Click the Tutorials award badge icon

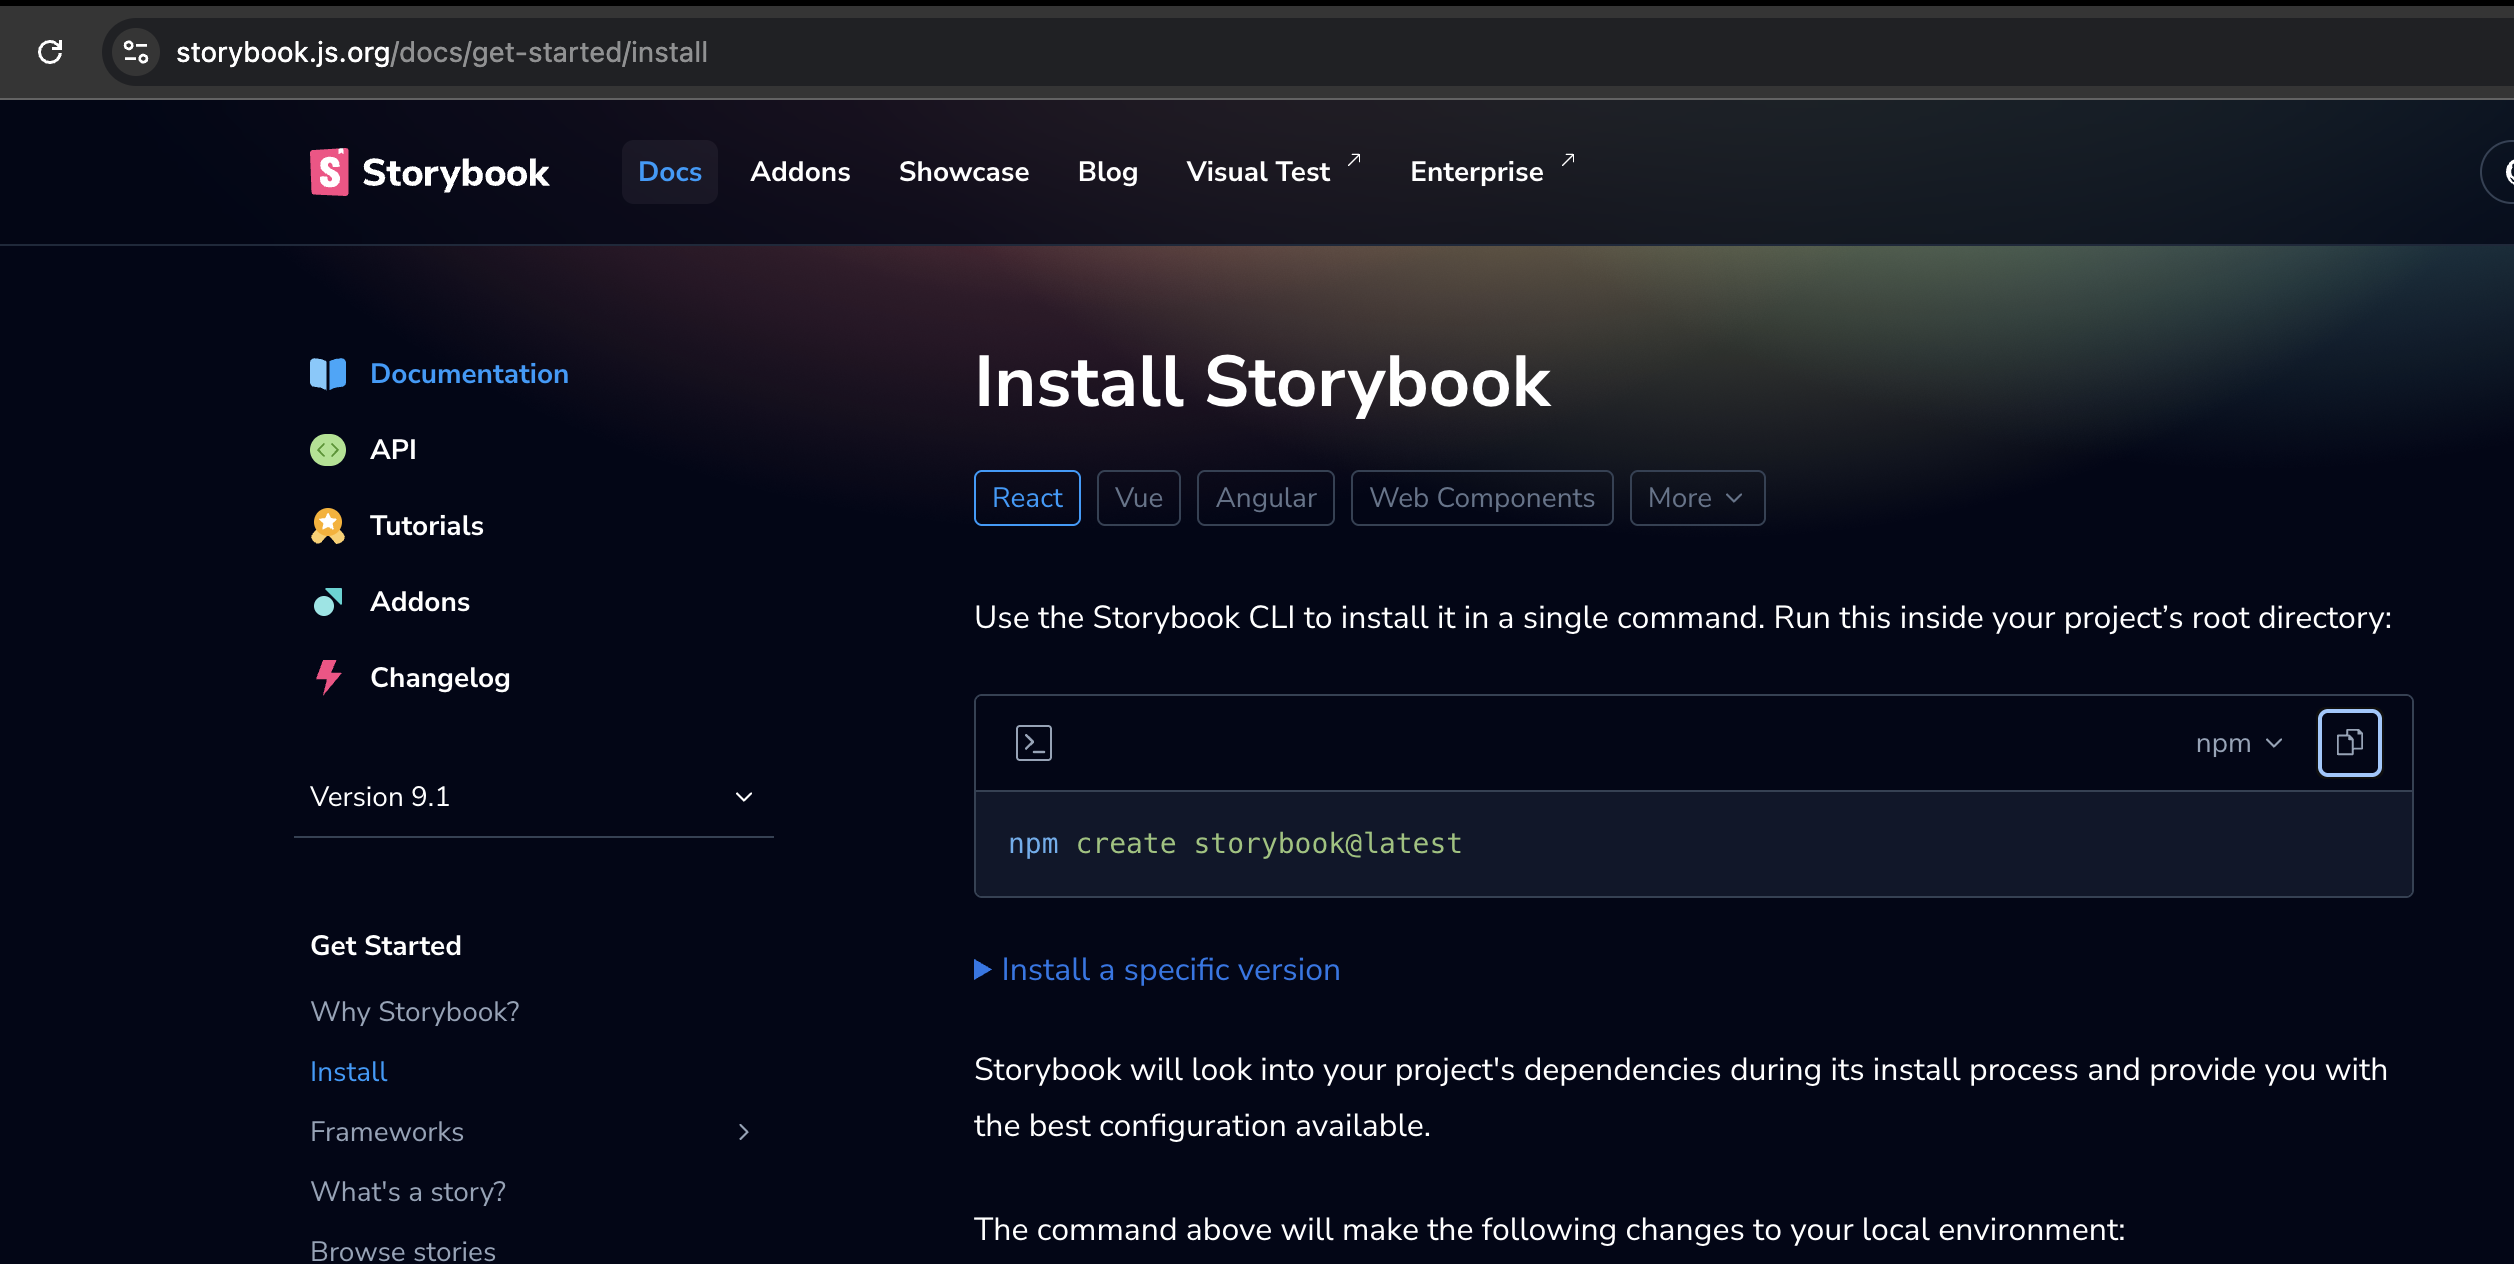[328, 526]
